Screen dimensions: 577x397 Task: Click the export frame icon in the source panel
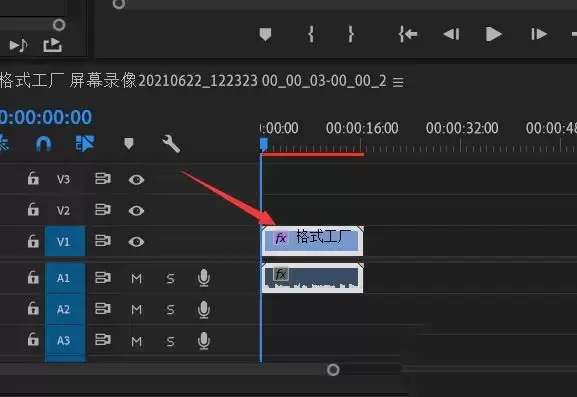[52, 45]
